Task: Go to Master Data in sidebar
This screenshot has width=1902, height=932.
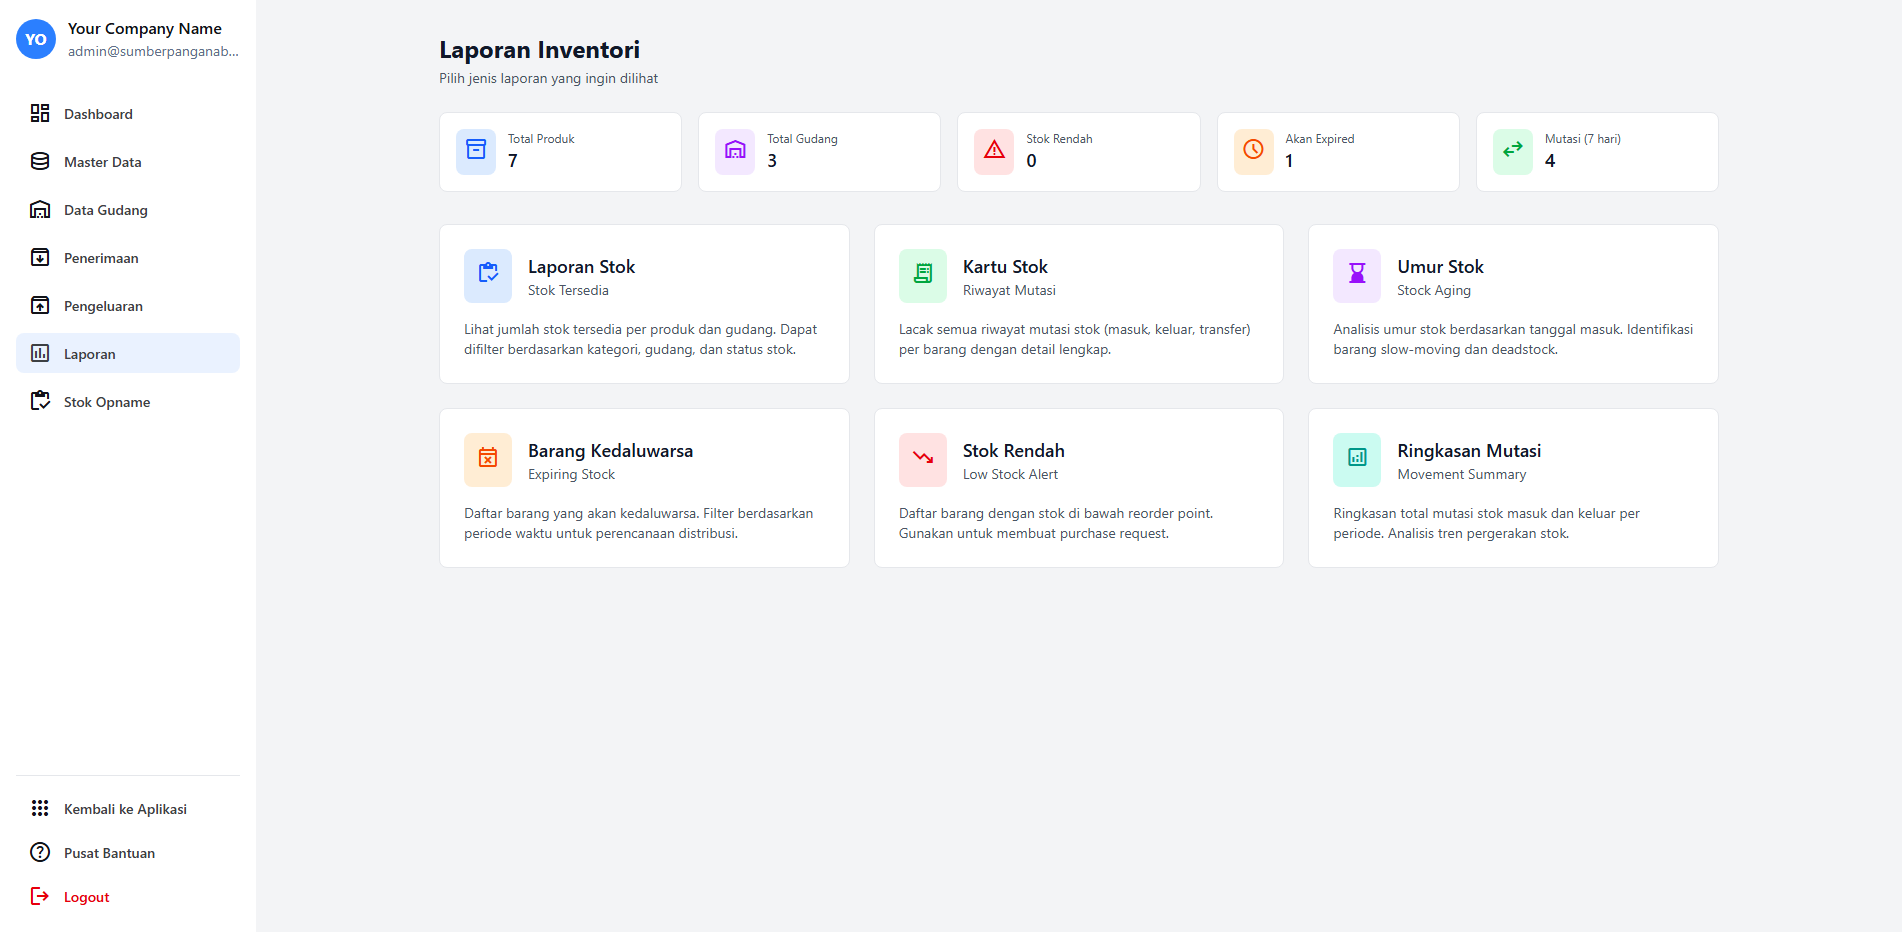Action: (x=102, y=162)
